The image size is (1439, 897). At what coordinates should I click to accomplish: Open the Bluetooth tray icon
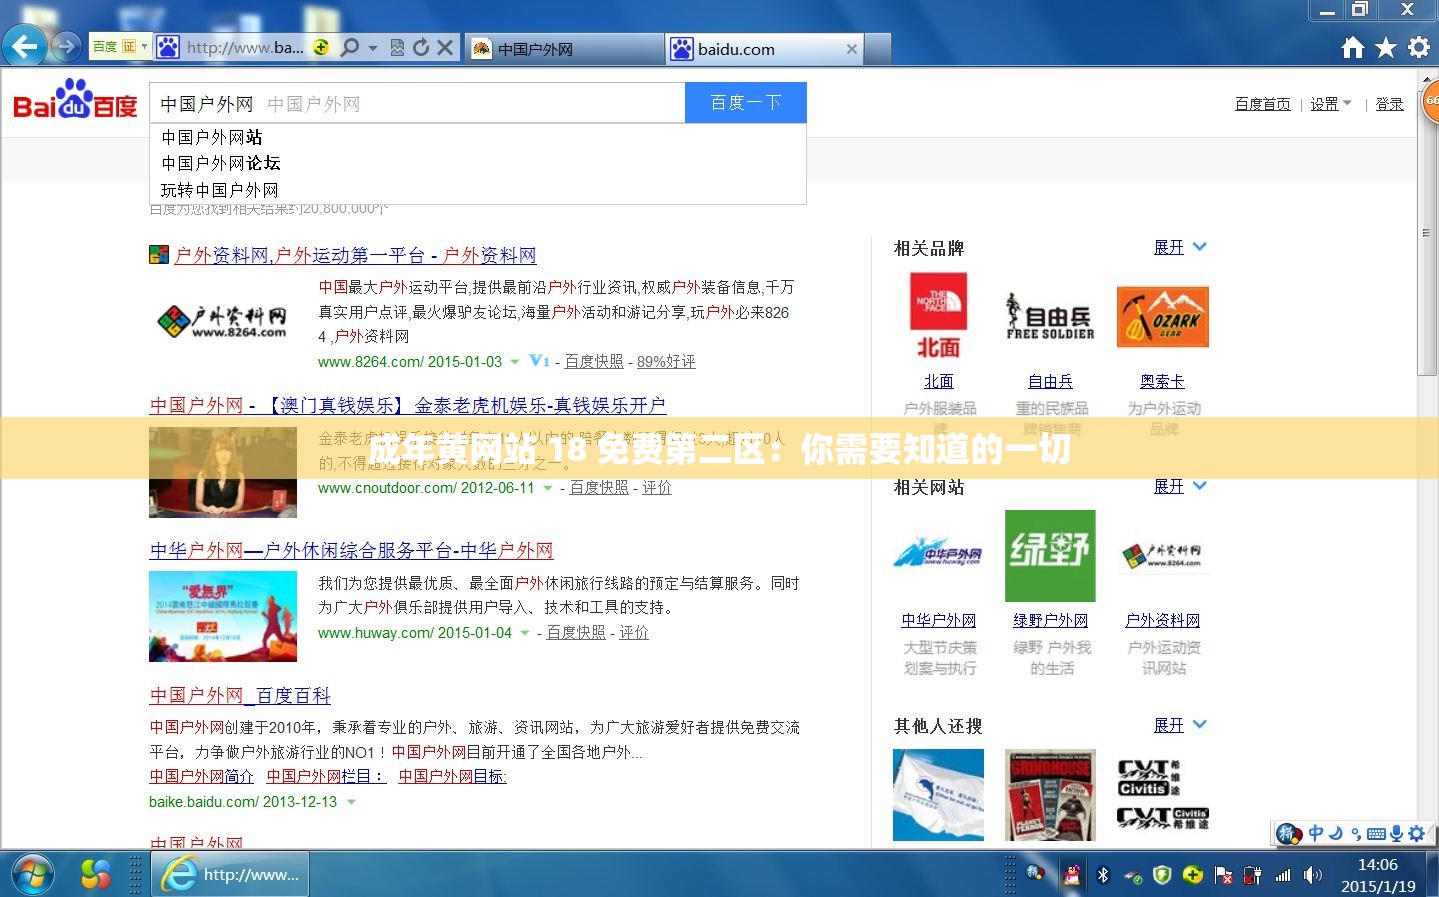(1103, 875)
